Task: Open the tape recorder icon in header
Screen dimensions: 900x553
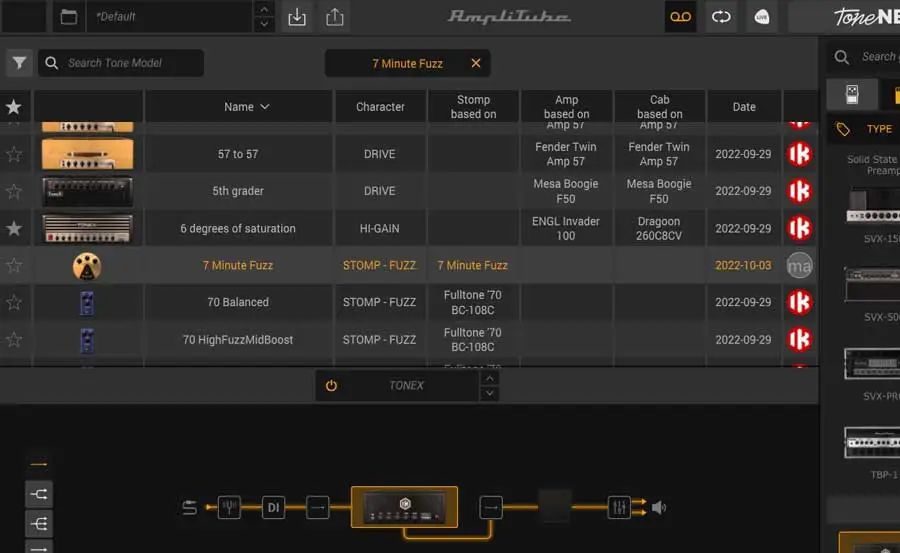Action: click(680, 17)
